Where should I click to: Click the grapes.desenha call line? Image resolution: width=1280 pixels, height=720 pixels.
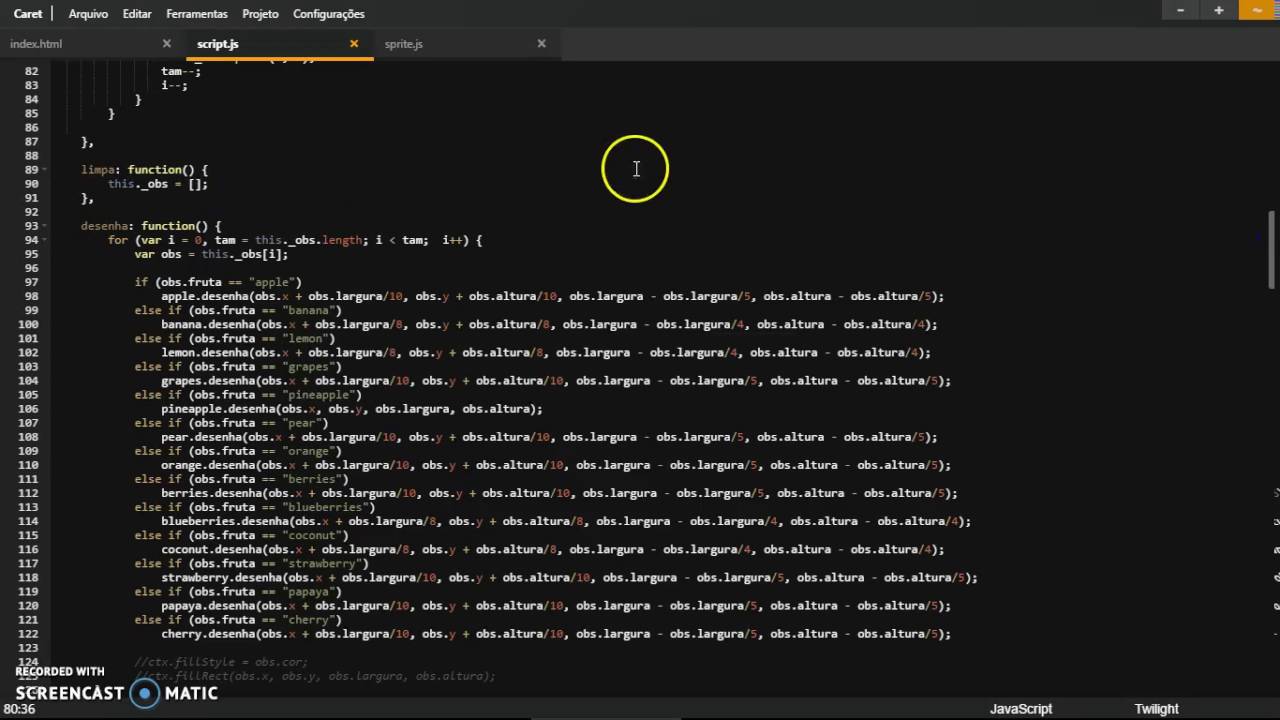click(x=556, y=380)
